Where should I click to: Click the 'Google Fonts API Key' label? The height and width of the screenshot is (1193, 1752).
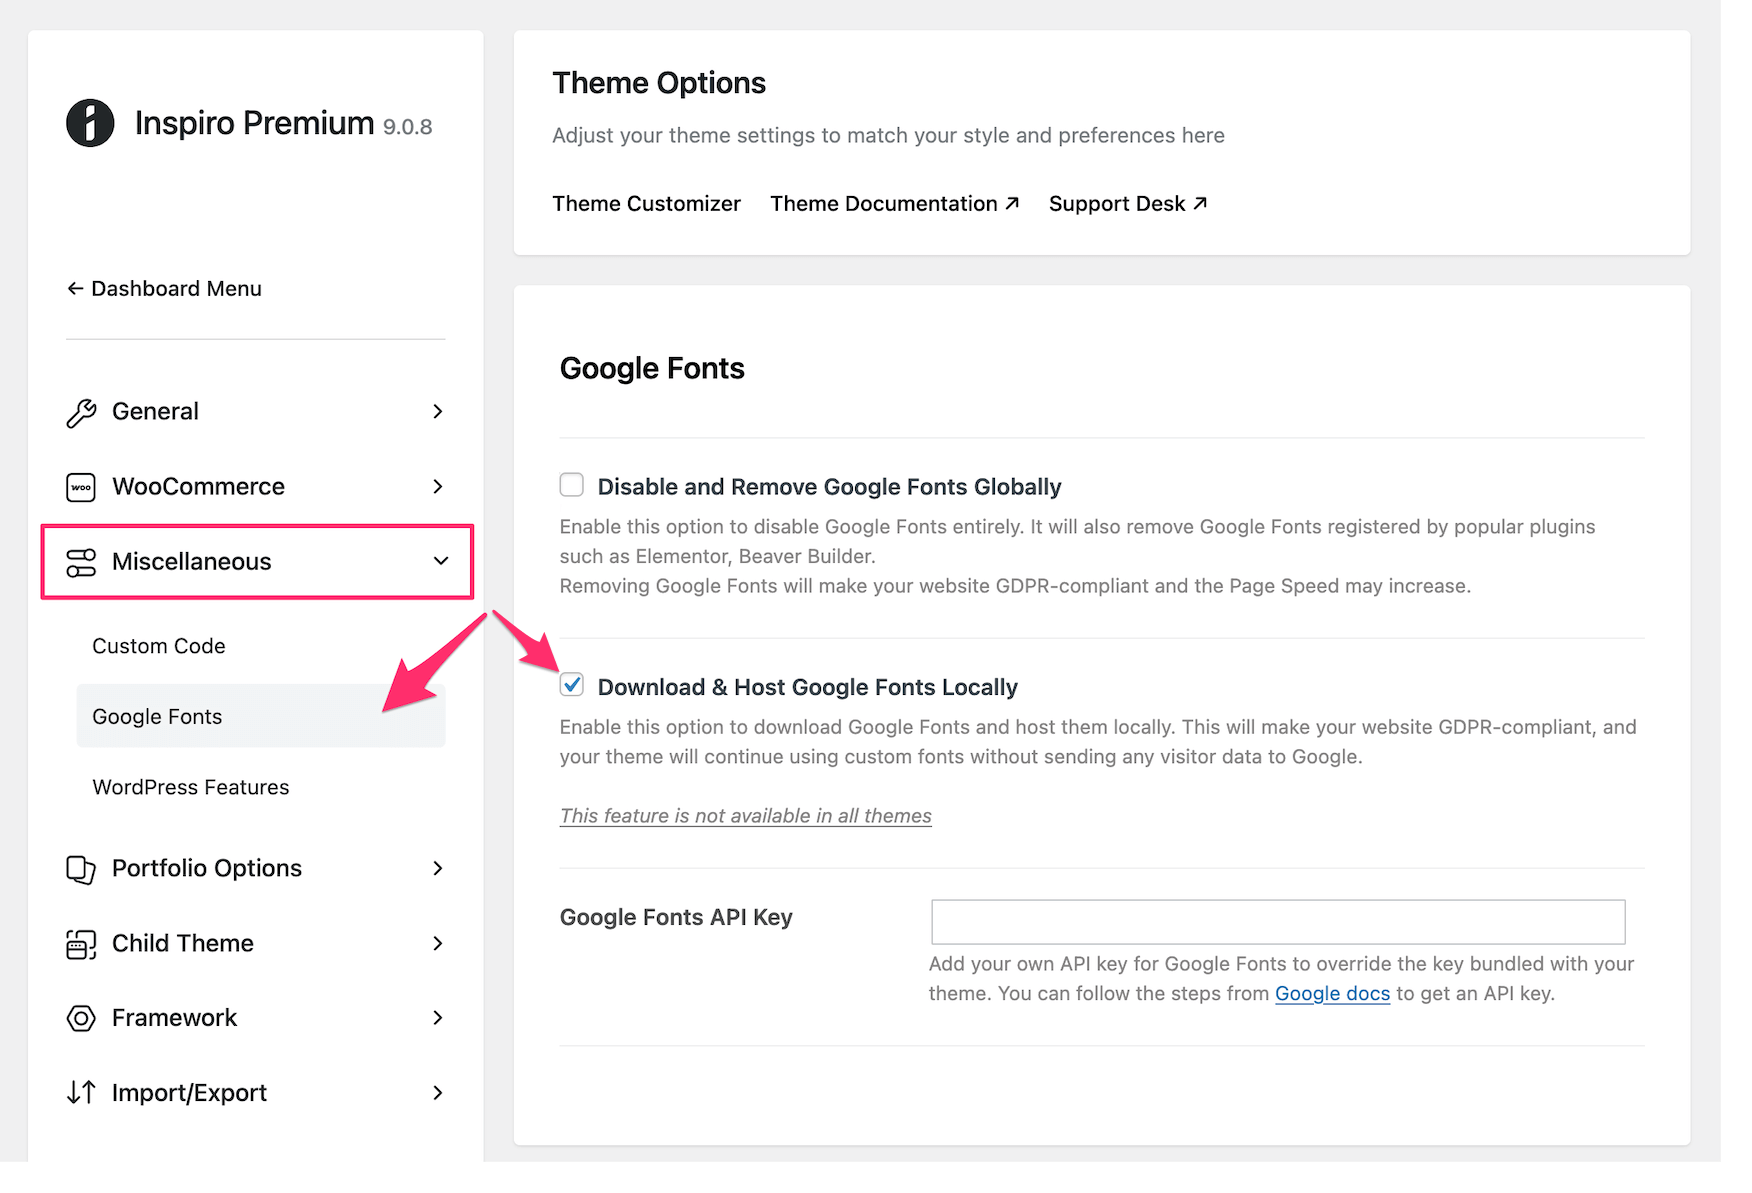(676, 917)
